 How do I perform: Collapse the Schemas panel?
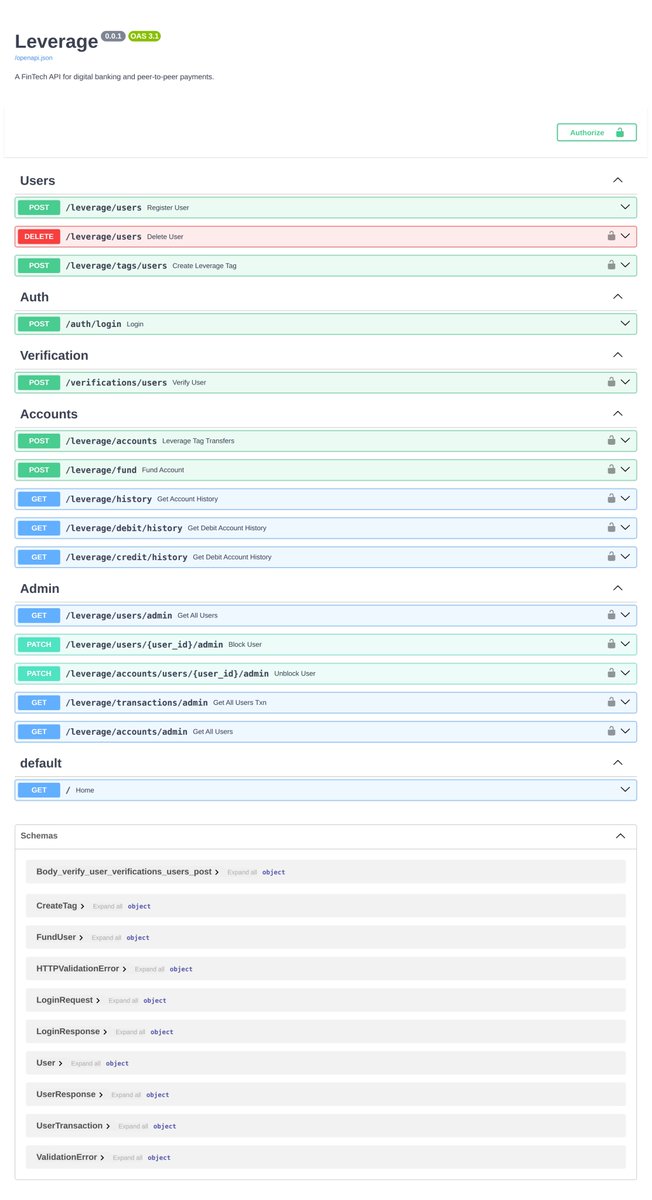coord(620,836)
